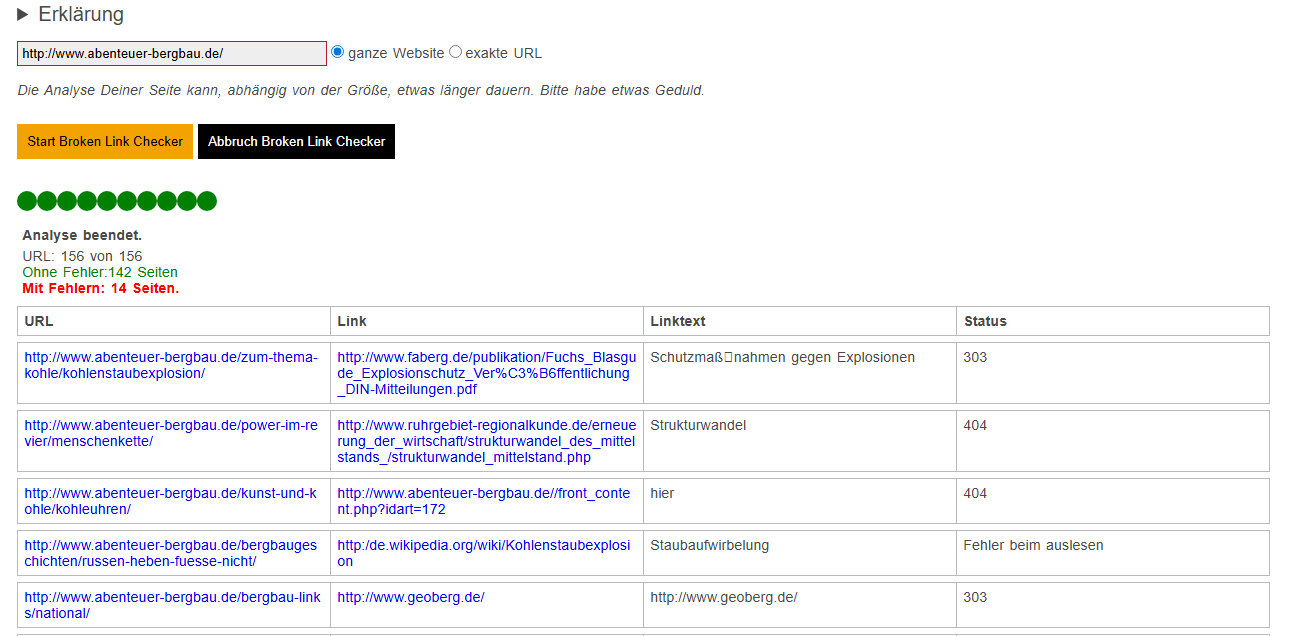Open the faberg.de Explosionsschutz PDF link
The width and height of the screenshot is (1292, 636).
[x=486, y=373]
